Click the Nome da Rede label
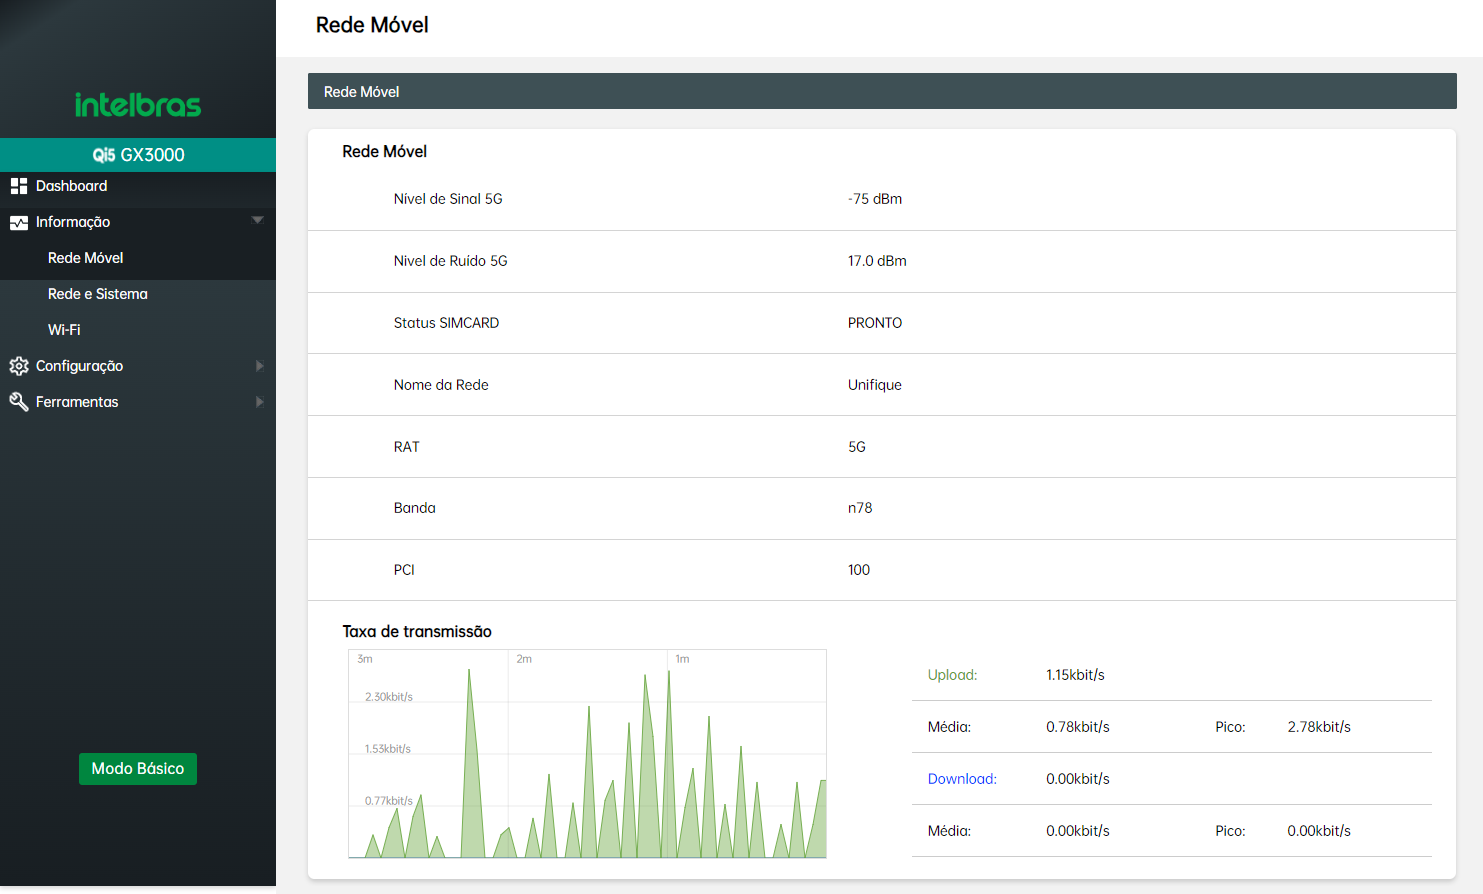Screen dimensions: 1483x894 (x=441, y=385)
